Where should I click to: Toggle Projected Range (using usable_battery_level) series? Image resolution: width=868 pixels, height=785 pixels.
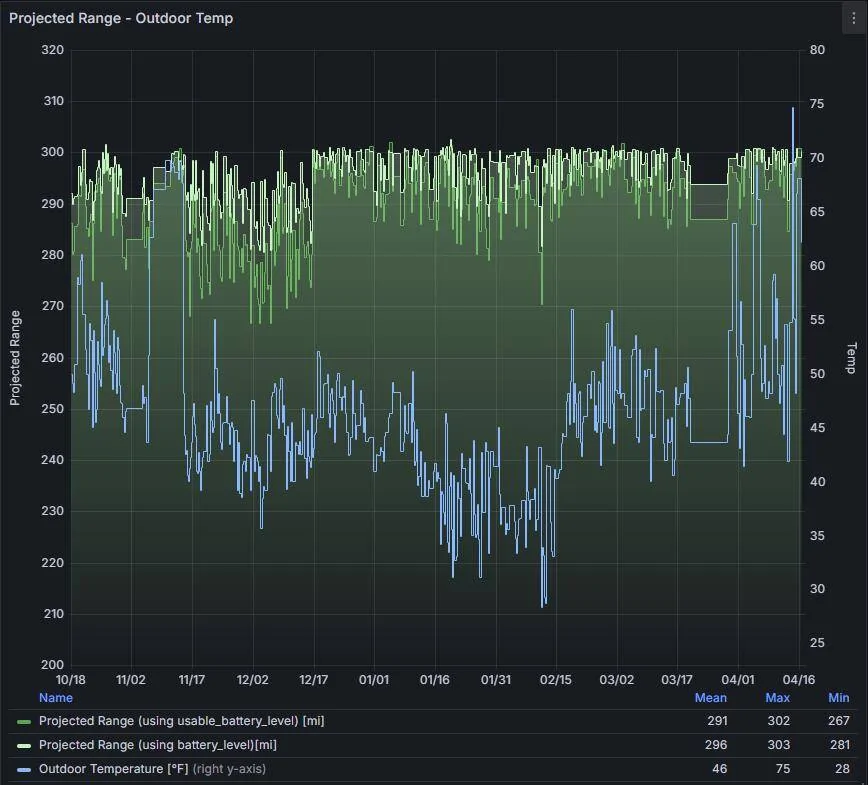[x=182, y=721]
